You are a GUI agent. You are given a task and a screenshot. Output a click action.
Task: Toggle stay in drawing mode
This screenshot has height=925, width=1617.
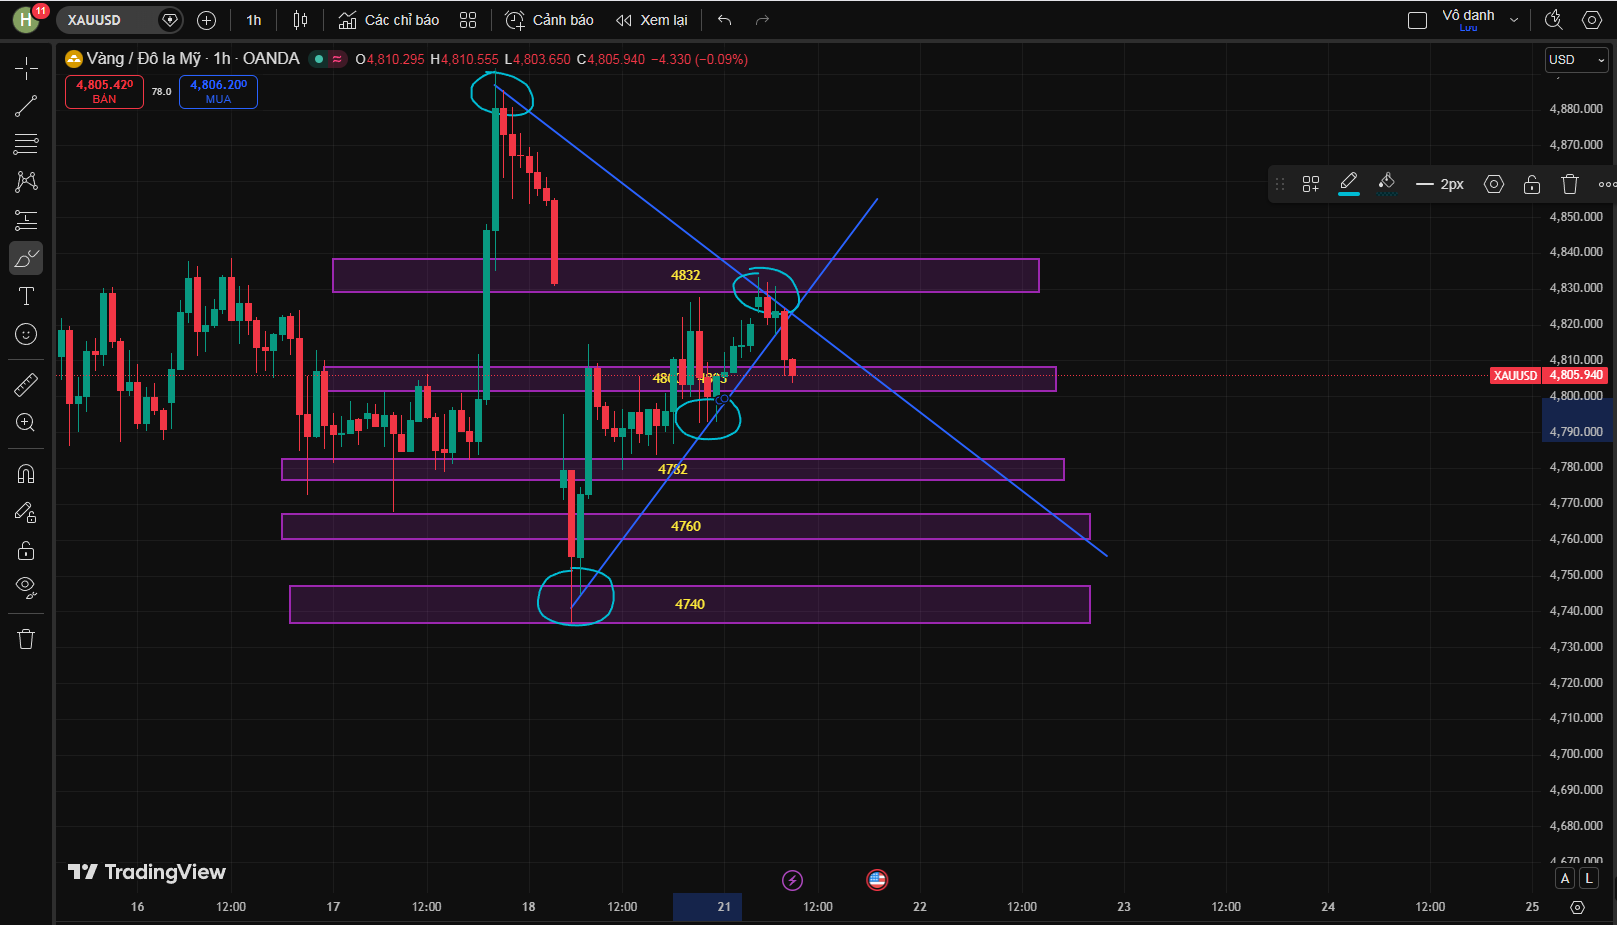tap(26, 513)
